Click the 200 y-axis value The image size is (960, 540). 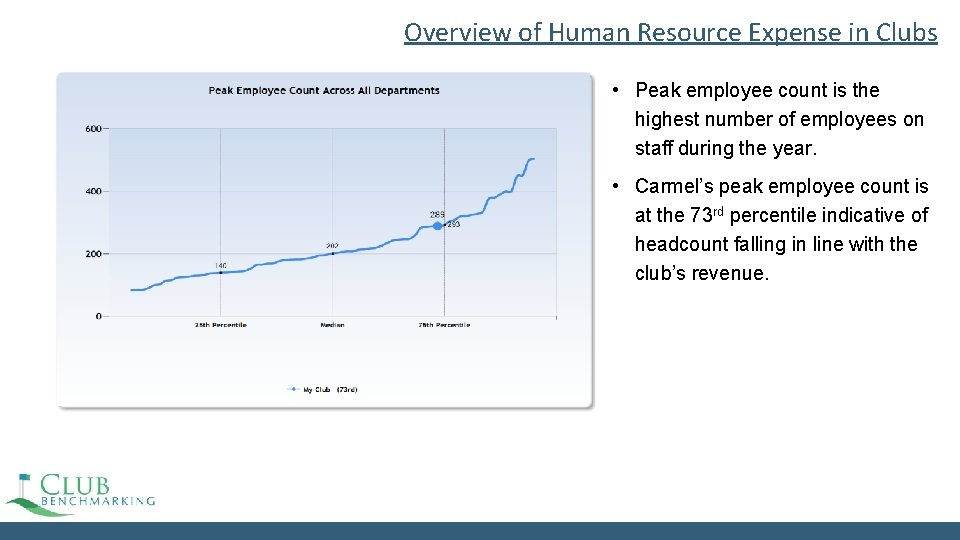[x=93, y=253]
